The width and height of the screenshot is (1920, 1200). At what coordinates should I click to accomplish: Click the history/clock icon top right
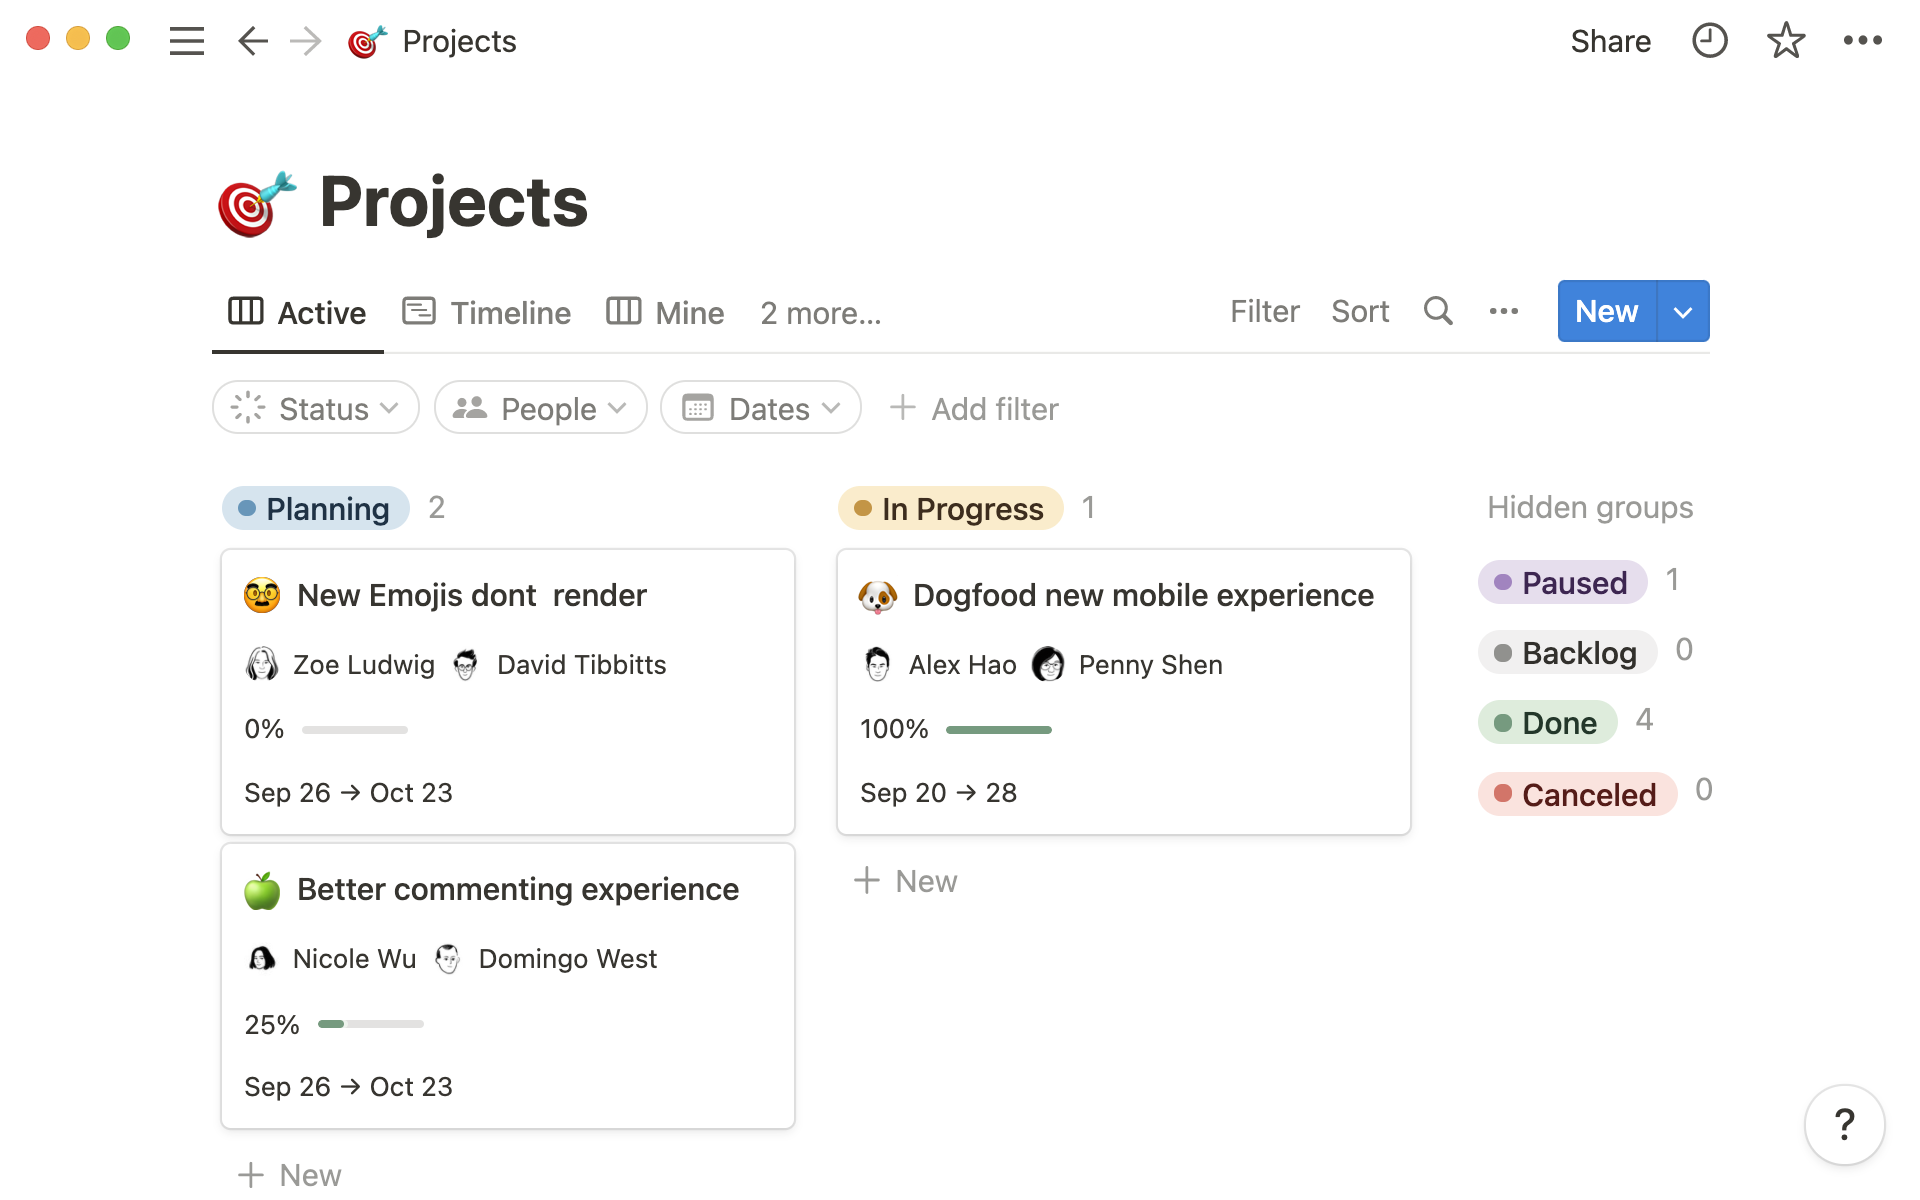point(1709,41)
